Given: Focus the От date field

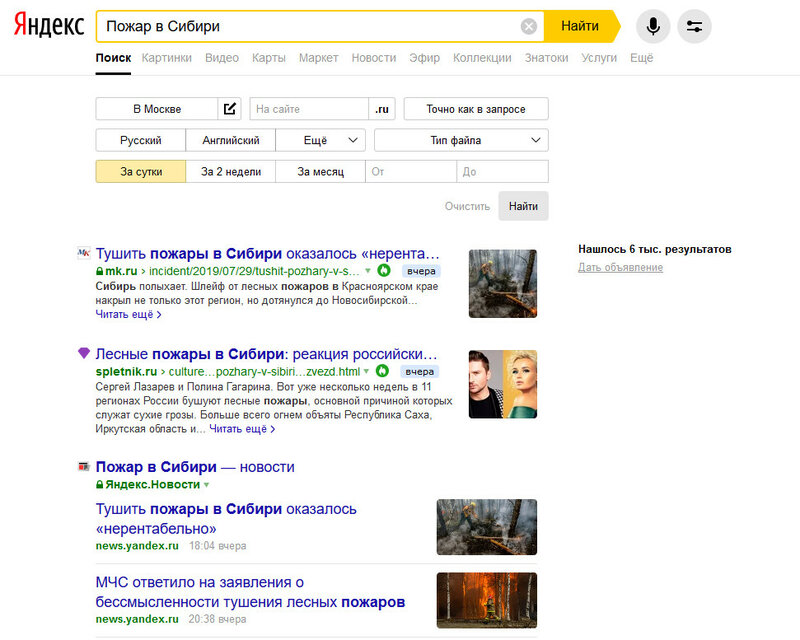Looking at the screenshot, I should click(411, 171).
